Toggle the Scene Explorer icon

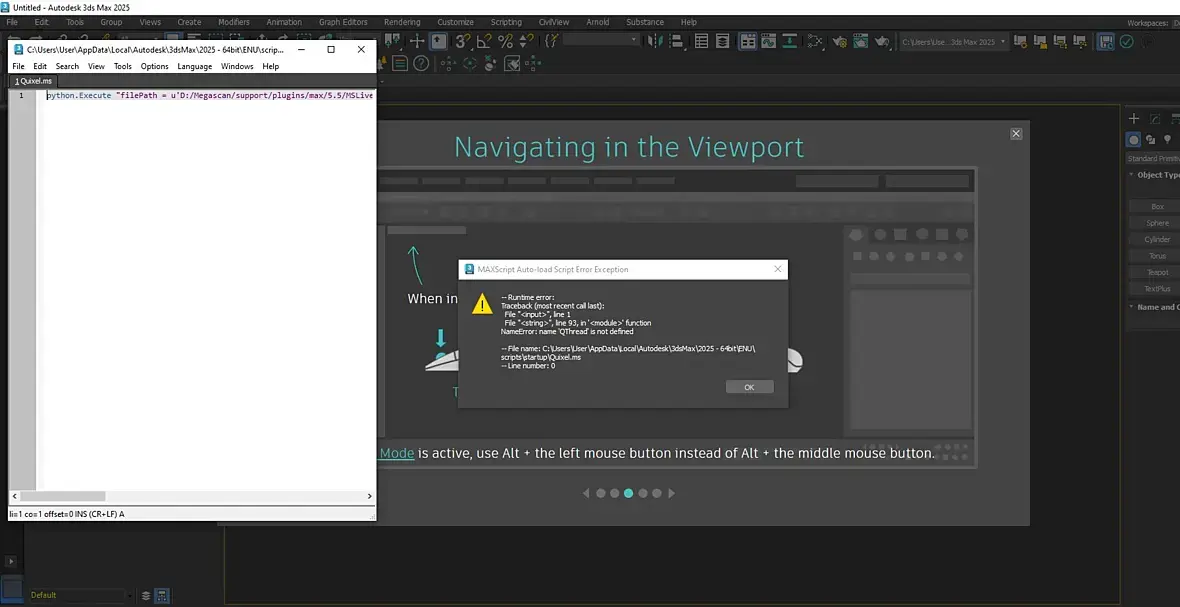701,41
